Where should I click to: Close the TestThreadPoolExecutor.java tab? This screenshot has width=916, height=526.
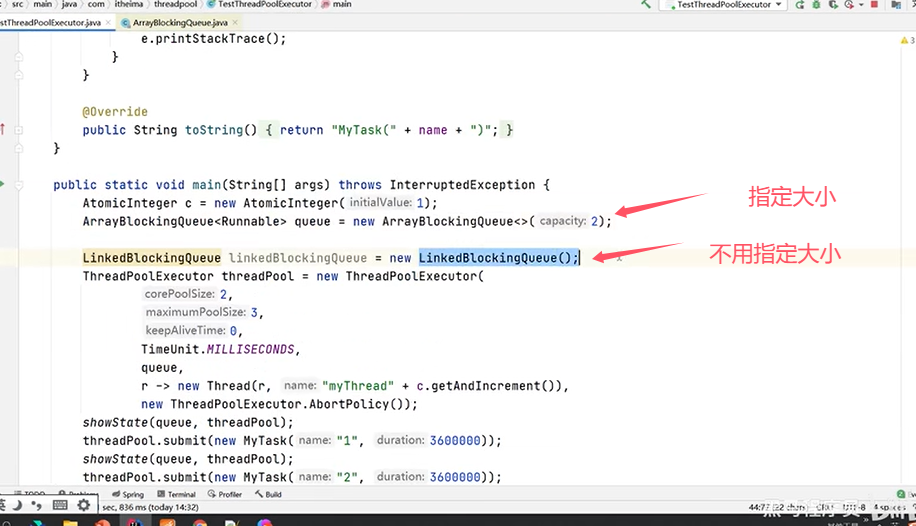point(108,22)
